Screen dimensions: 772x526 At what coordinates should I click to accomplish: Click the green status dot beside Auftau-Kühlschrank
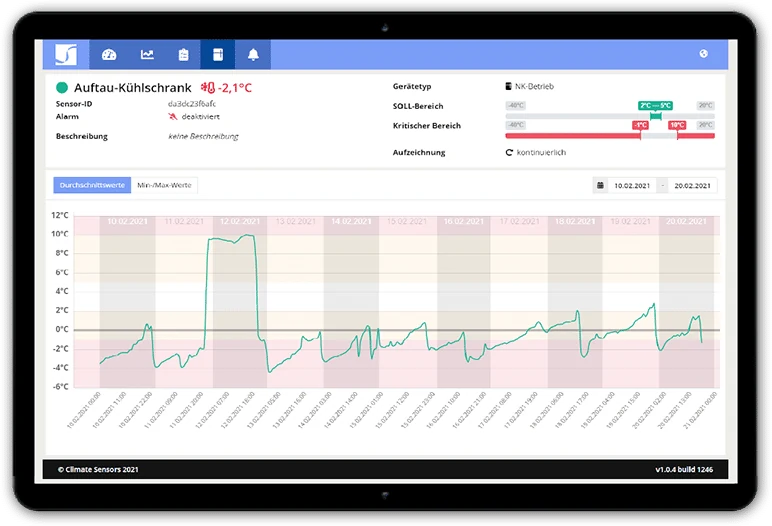[x=62, y=88]
